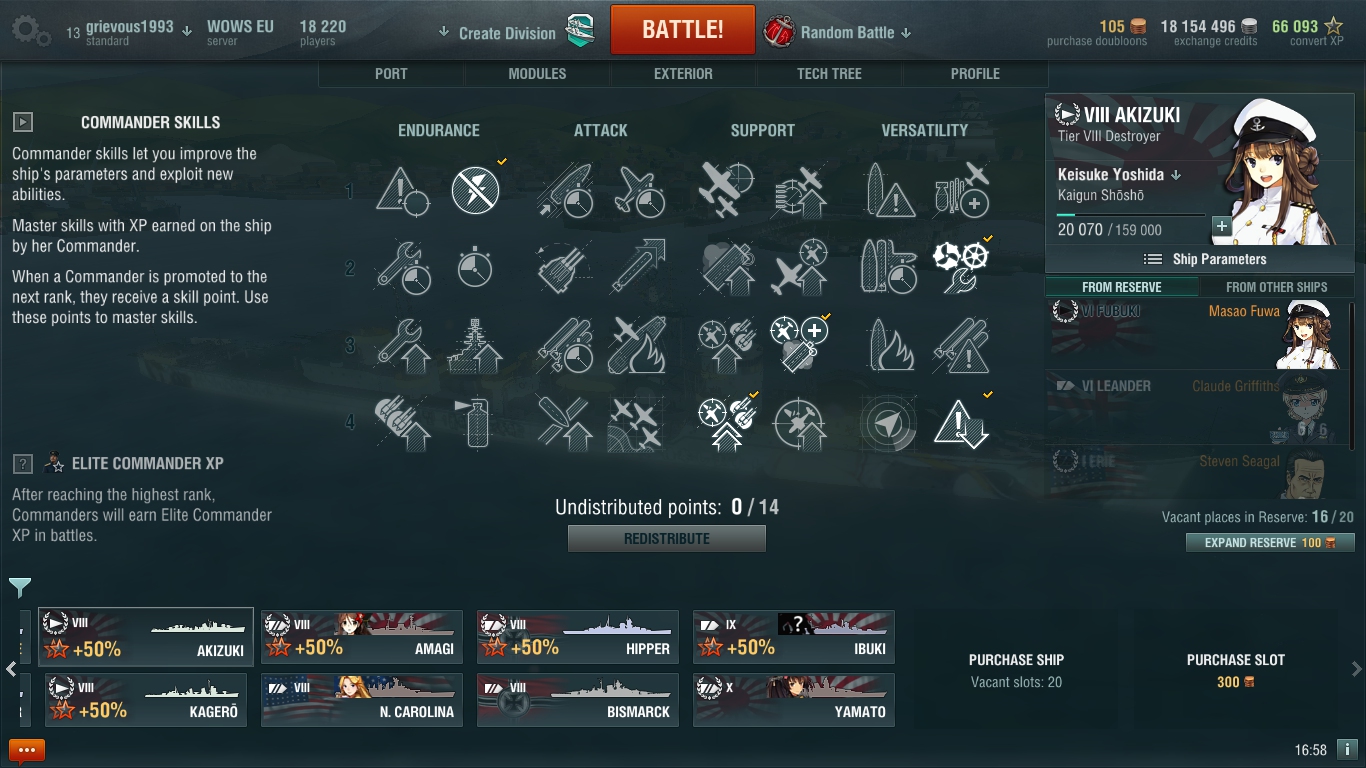Toggle the Preventive Maintenance checked skill
Viewport: 1366px width, 768px height.
point(475,190)
